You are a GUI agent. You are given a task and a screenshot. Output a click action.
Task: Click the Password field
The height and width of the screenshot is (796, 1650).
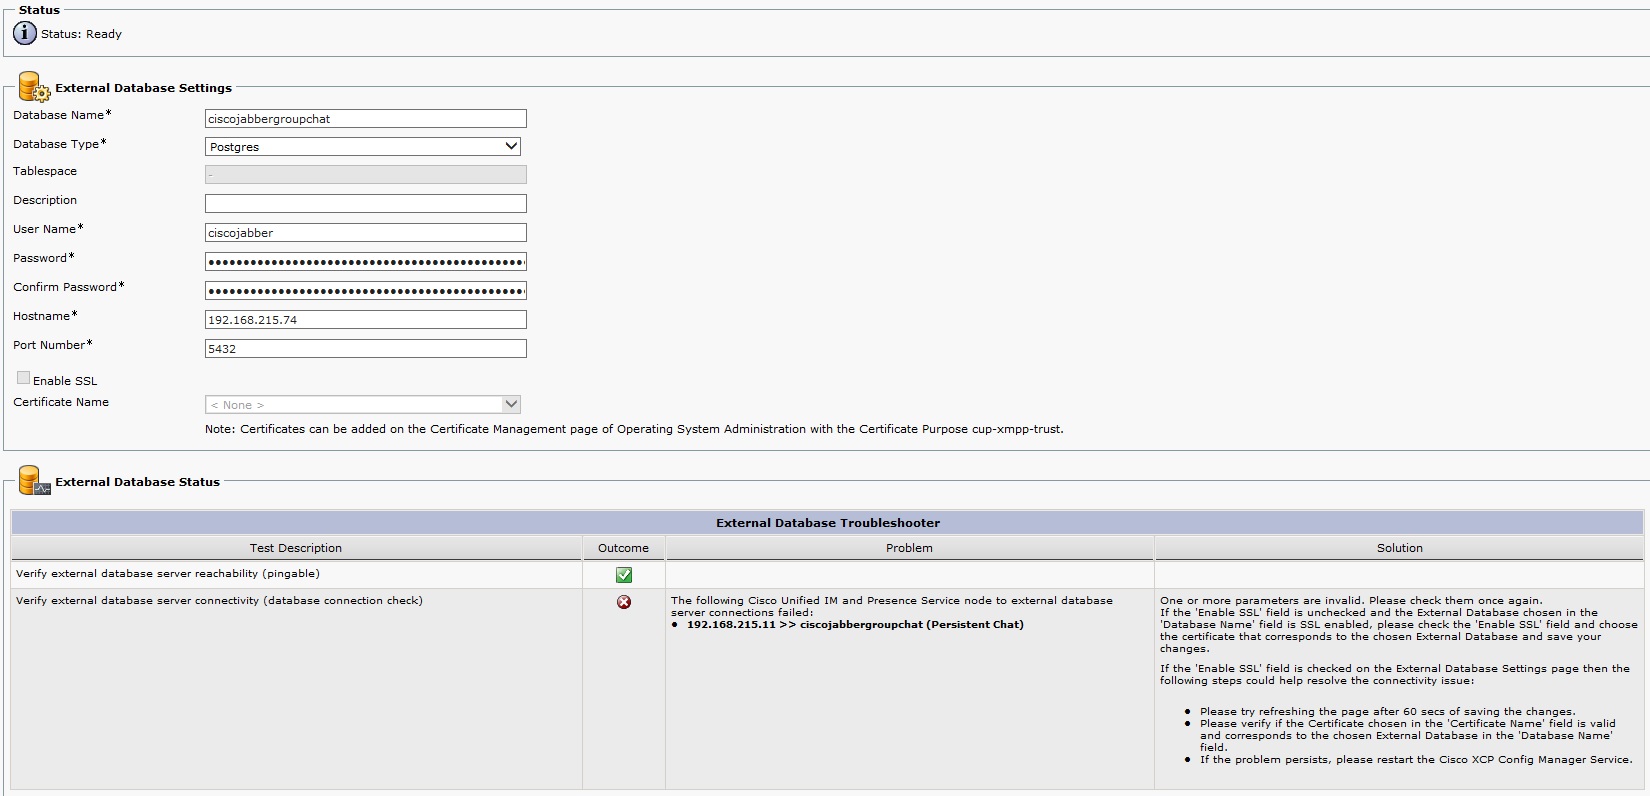[366, 262]
